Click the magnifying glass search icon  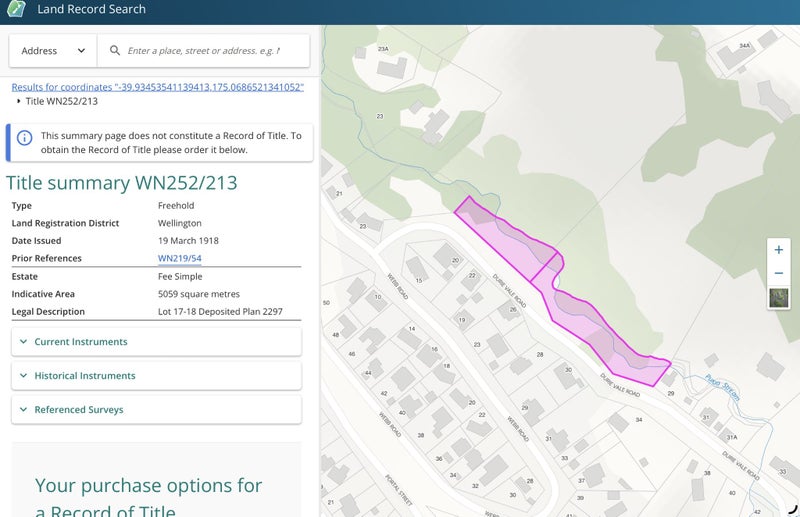tap(115, 51)
